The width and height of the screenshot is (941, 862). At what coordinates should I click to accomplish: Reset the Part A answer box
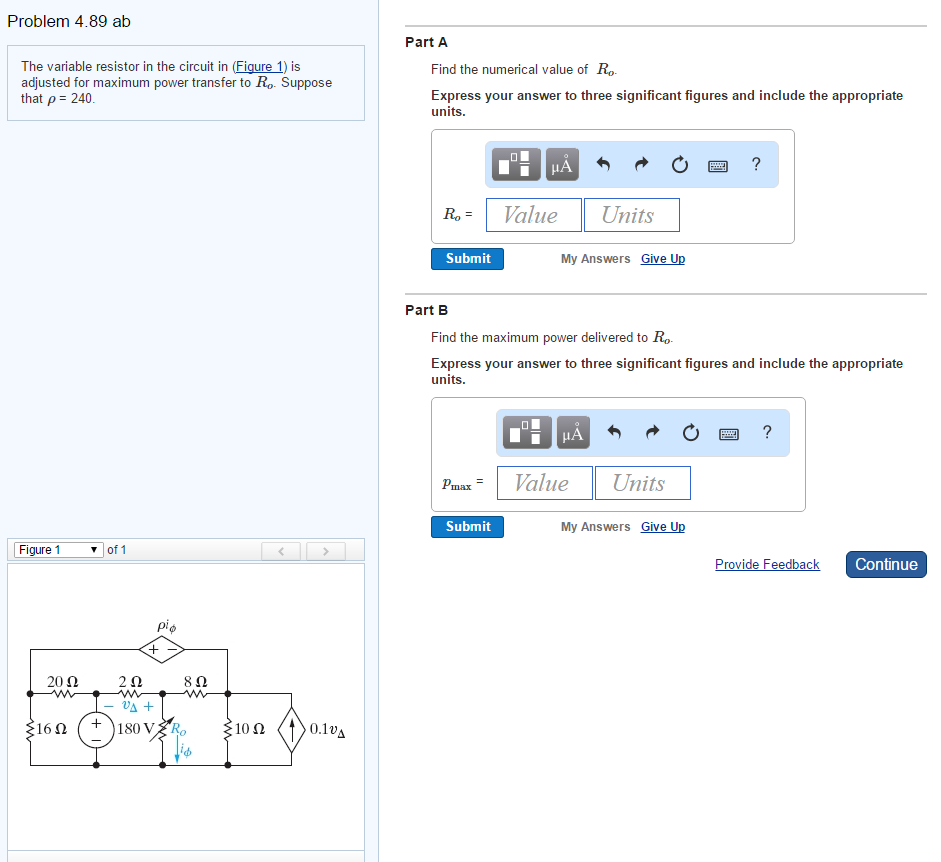679,164
